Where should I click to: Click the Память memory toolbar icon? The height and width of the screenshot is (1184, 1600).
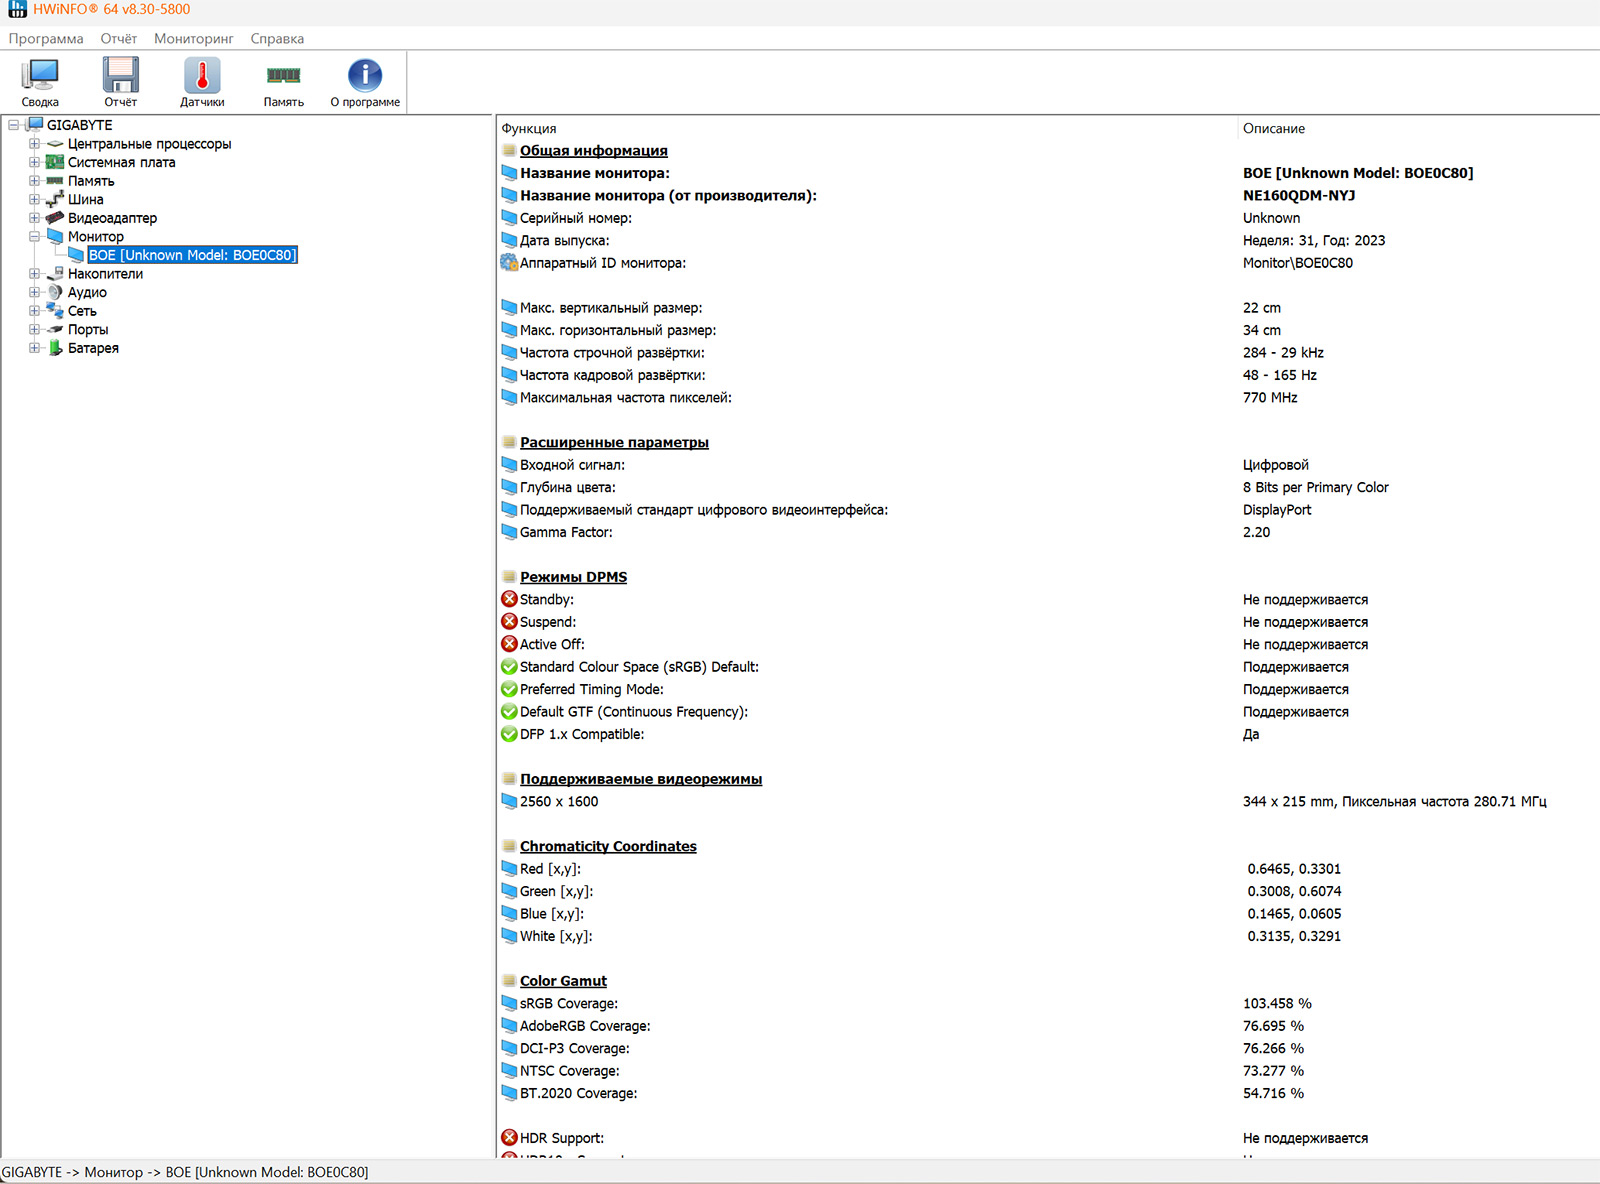[x=283, y=76]
